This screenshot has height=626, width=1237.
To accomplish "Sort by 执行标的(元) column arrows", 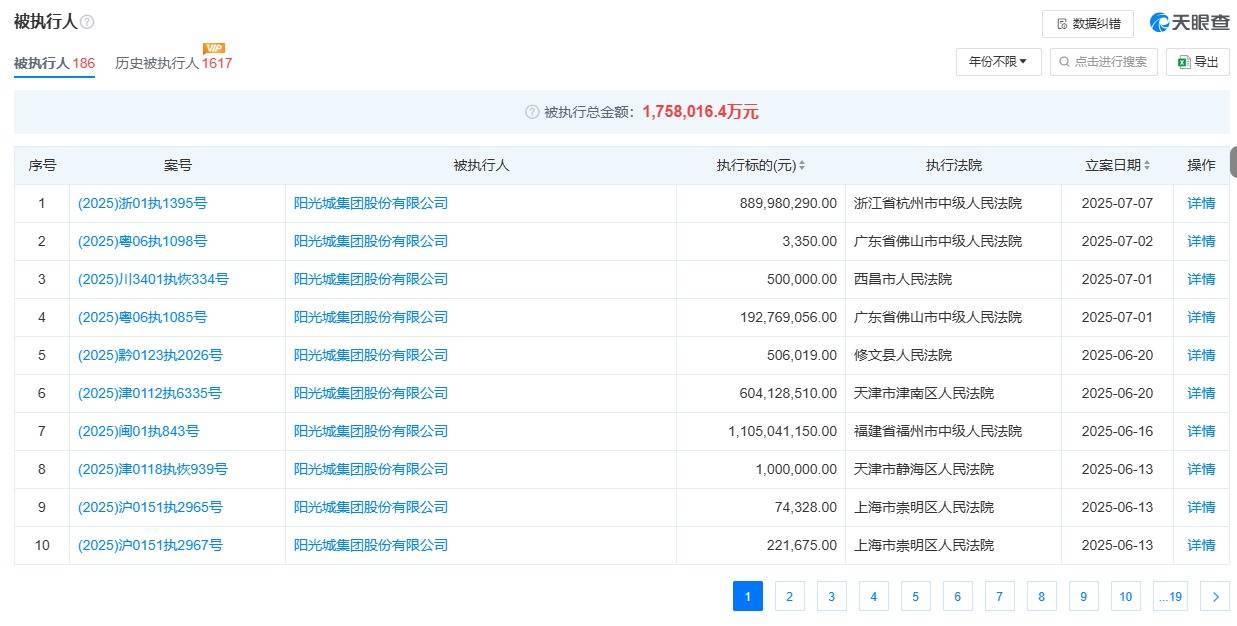I will coord(802,166).
